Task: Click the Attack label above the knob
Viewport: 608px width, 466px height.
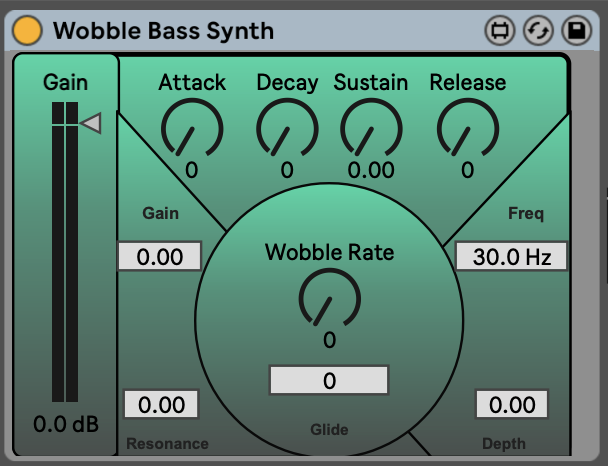Action: tap(192, 82)
